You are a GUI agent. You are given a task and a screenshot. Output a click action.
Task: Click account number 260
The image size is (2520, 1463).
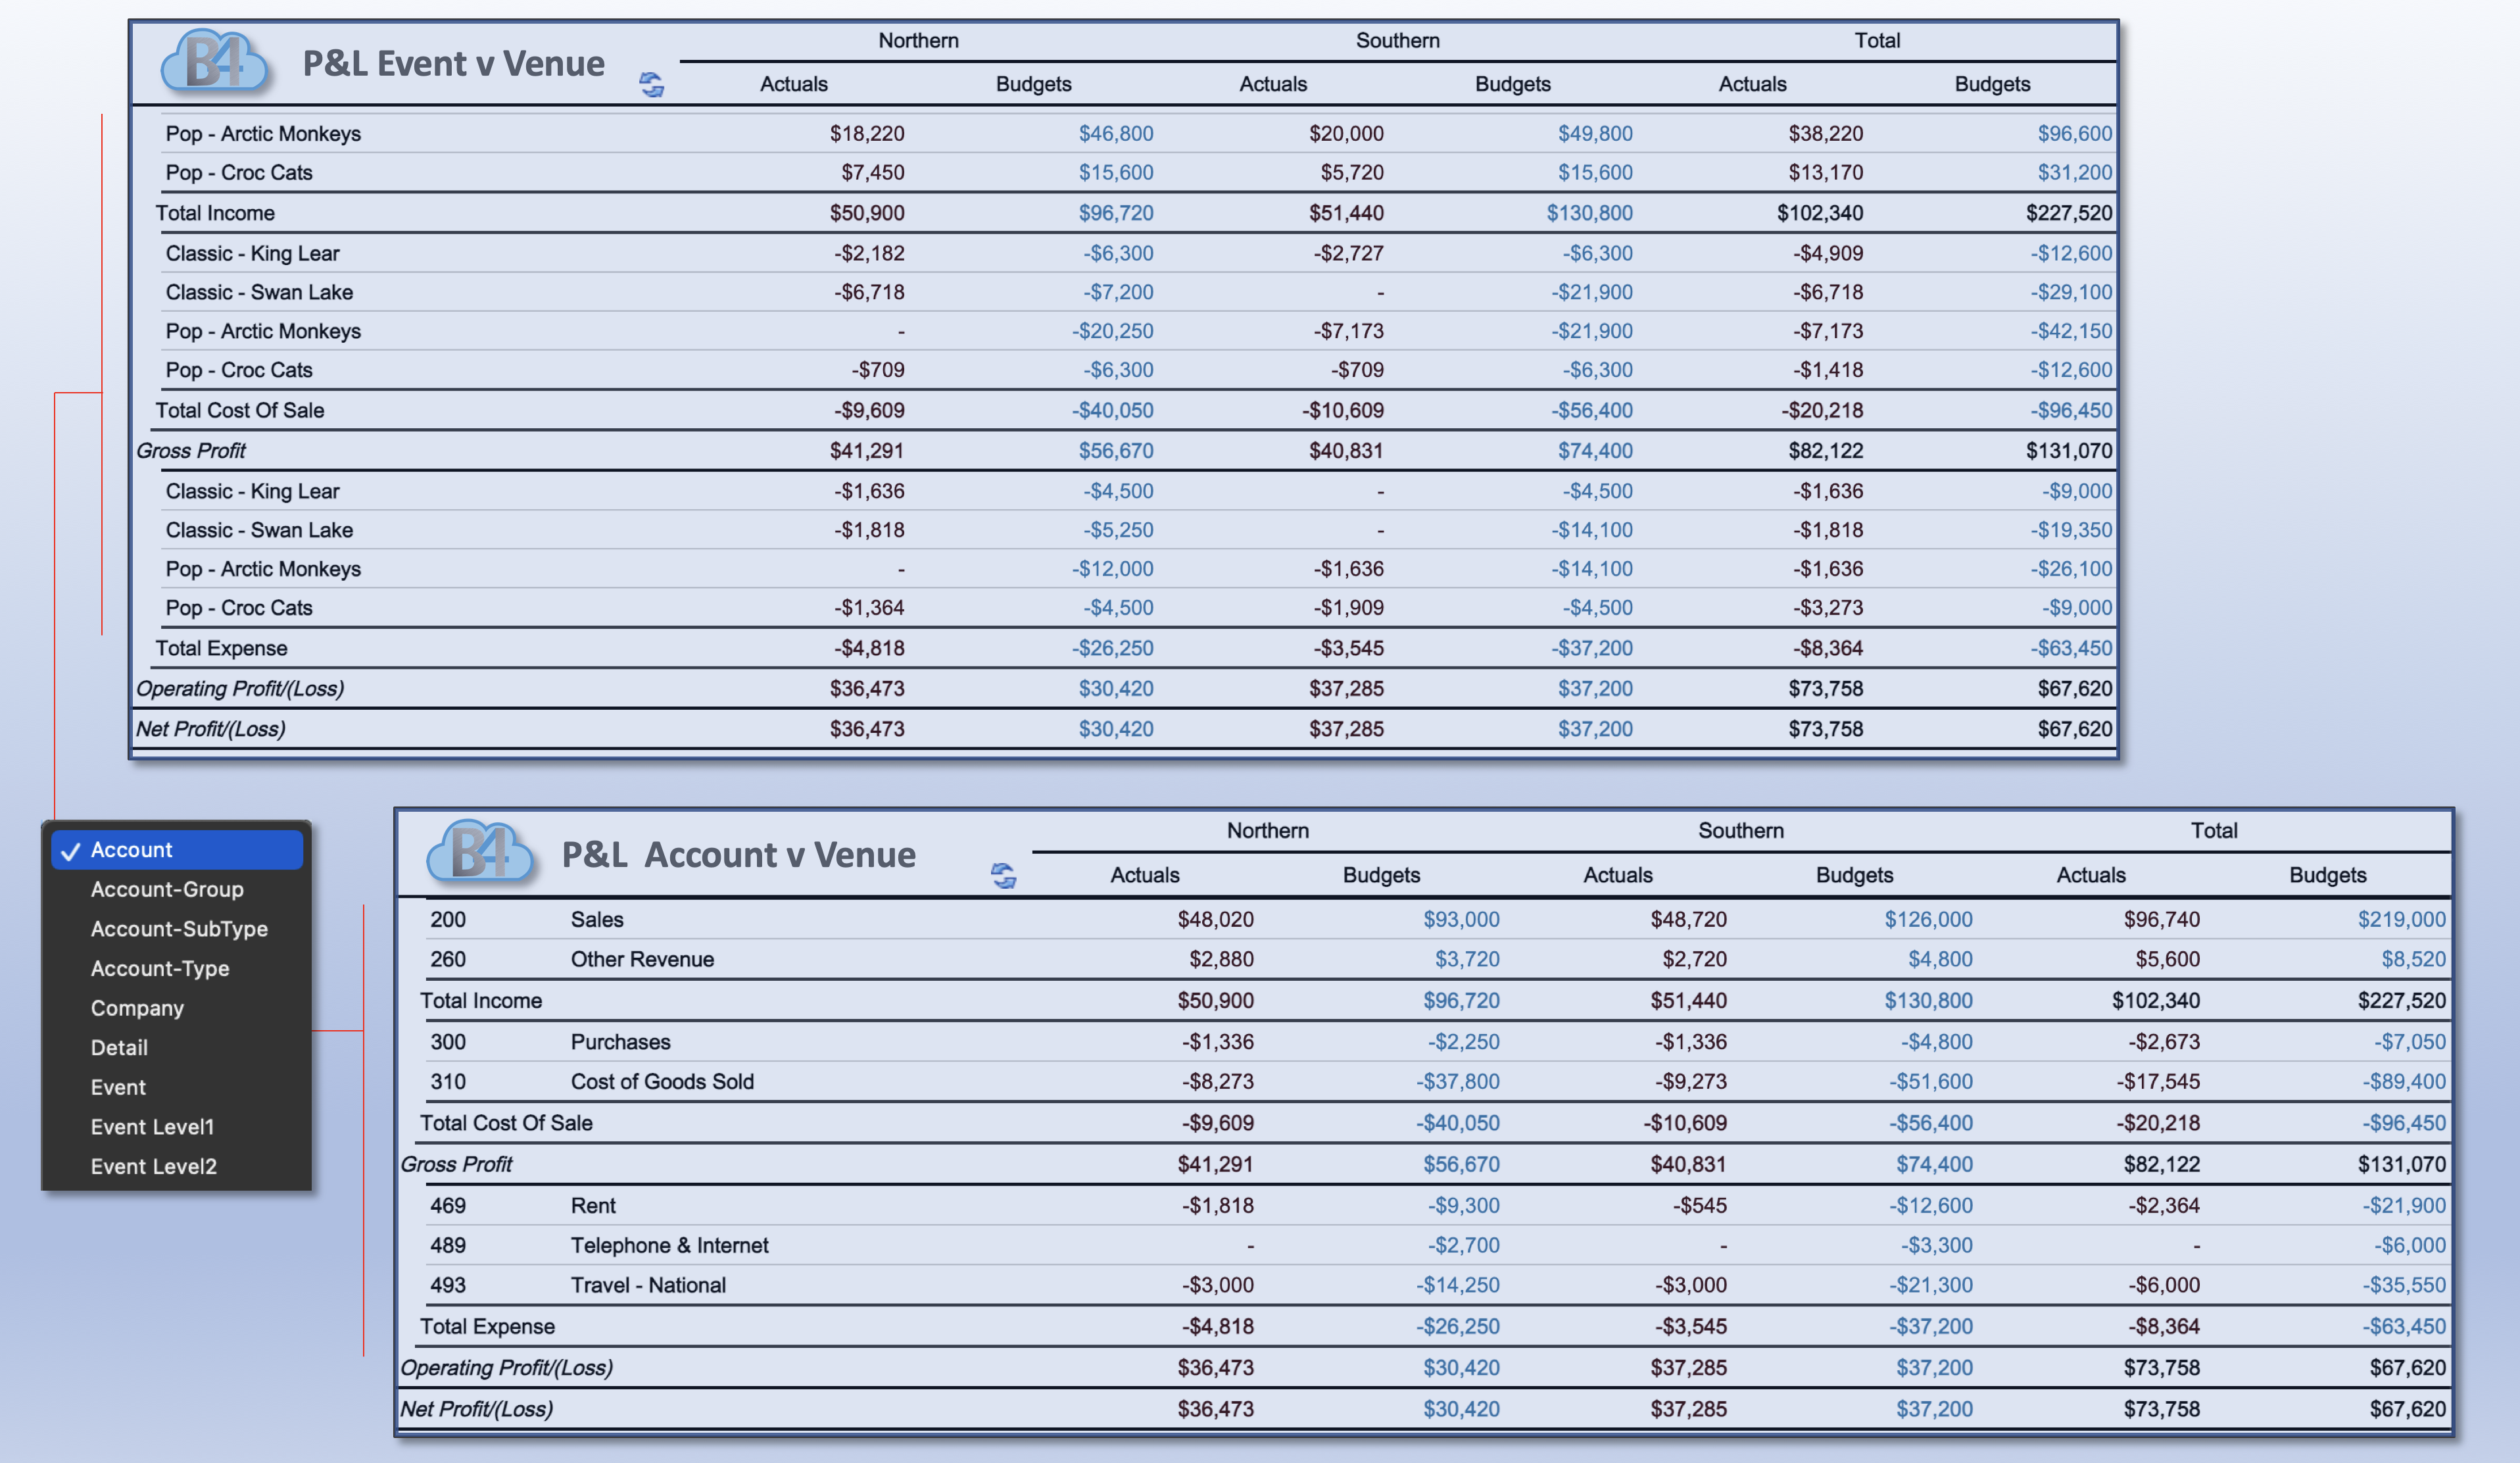click(x=448, y=959)
